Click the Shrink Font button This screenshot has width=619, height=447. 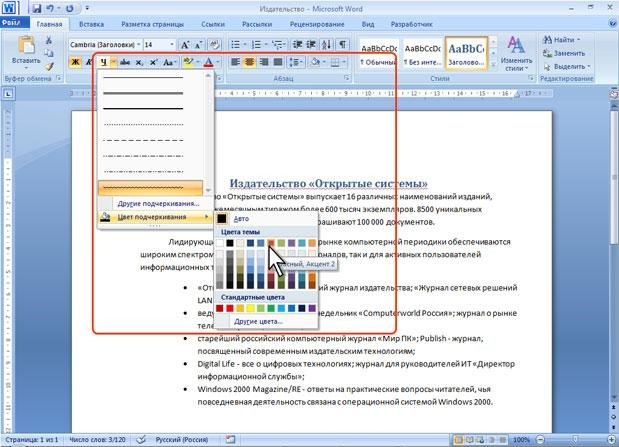[x=199, y=45]
